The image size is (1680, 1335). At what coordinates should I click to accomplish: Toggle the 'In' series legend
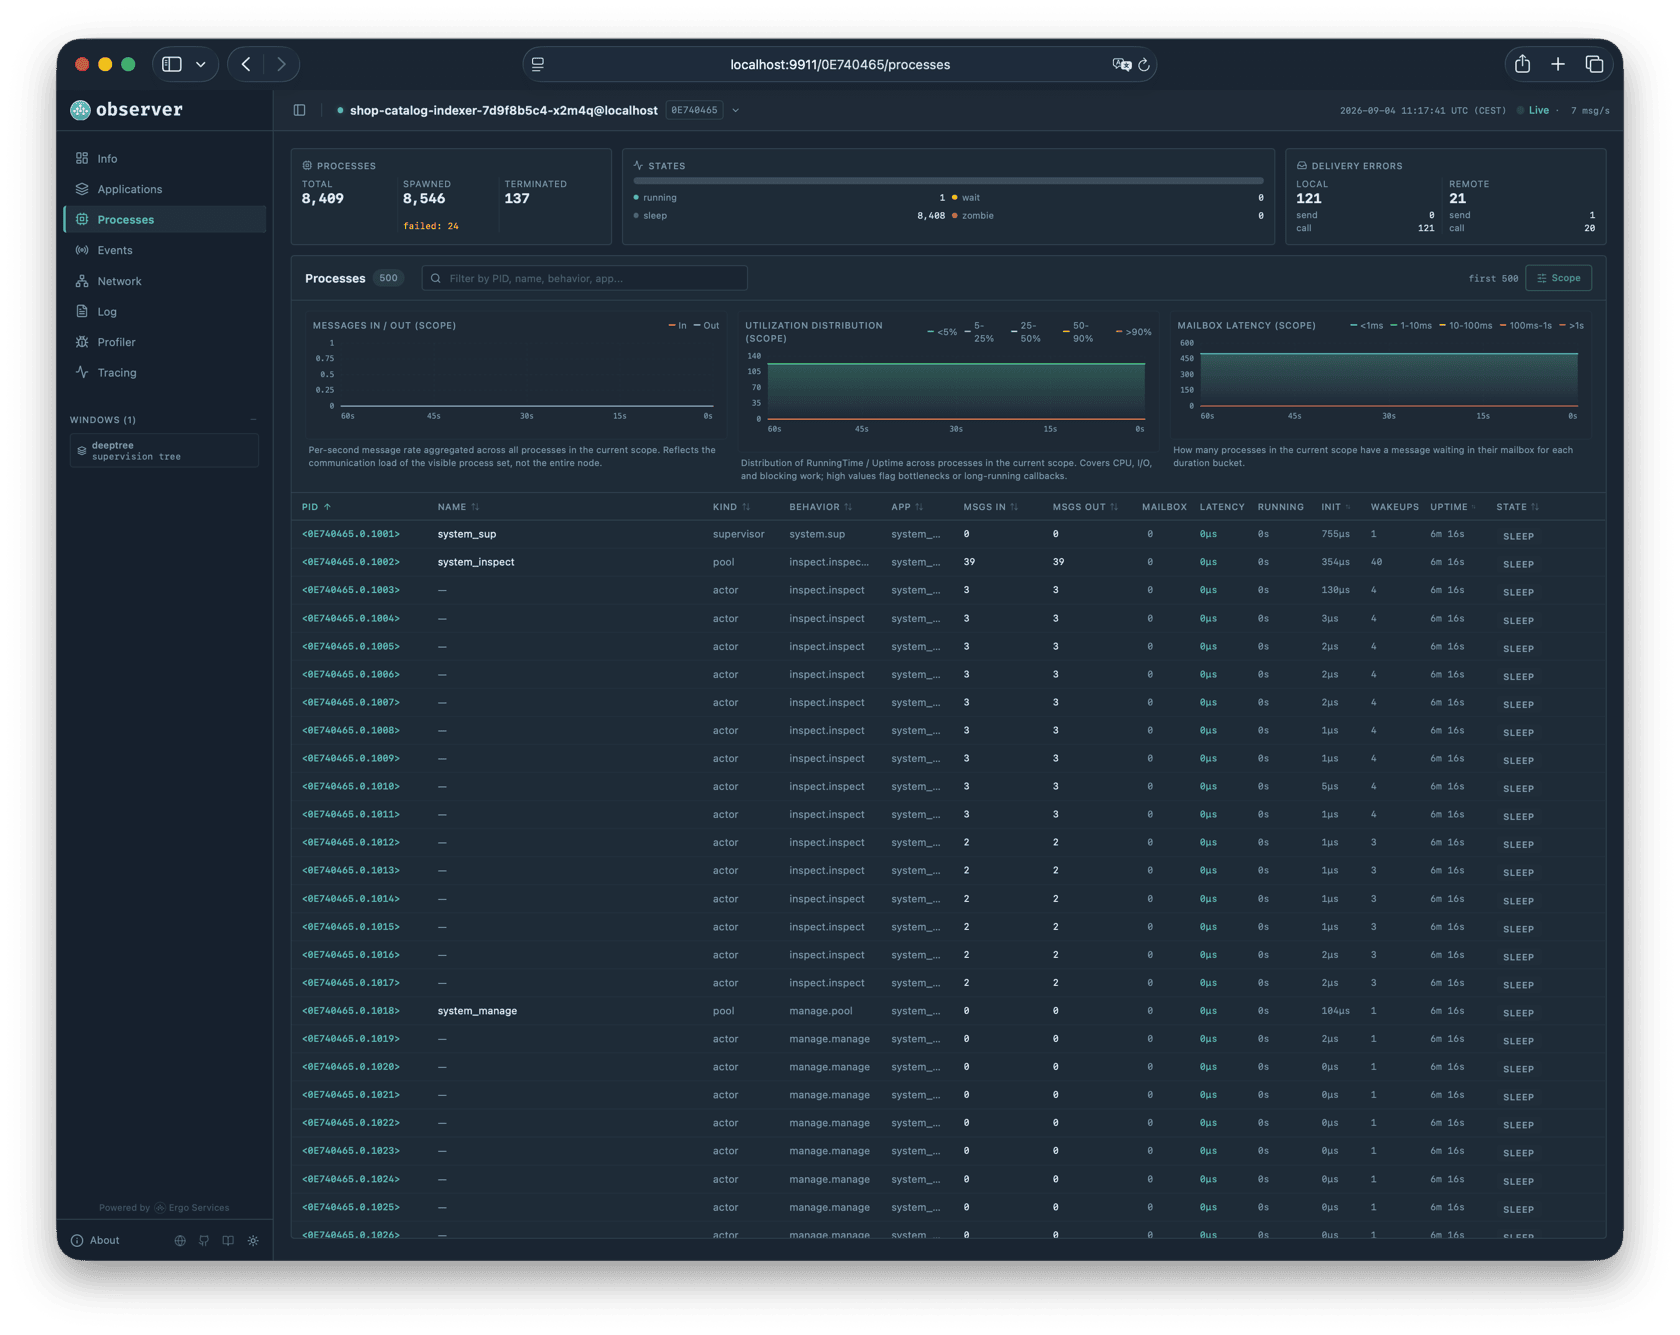point(677,325)
